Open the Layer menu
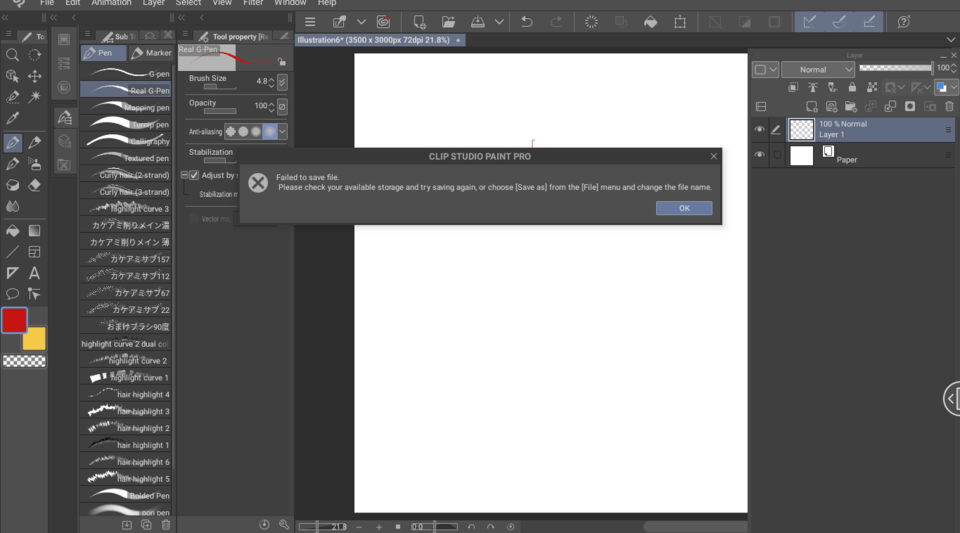This screenshot has width=960, height=533. [154, 3]
